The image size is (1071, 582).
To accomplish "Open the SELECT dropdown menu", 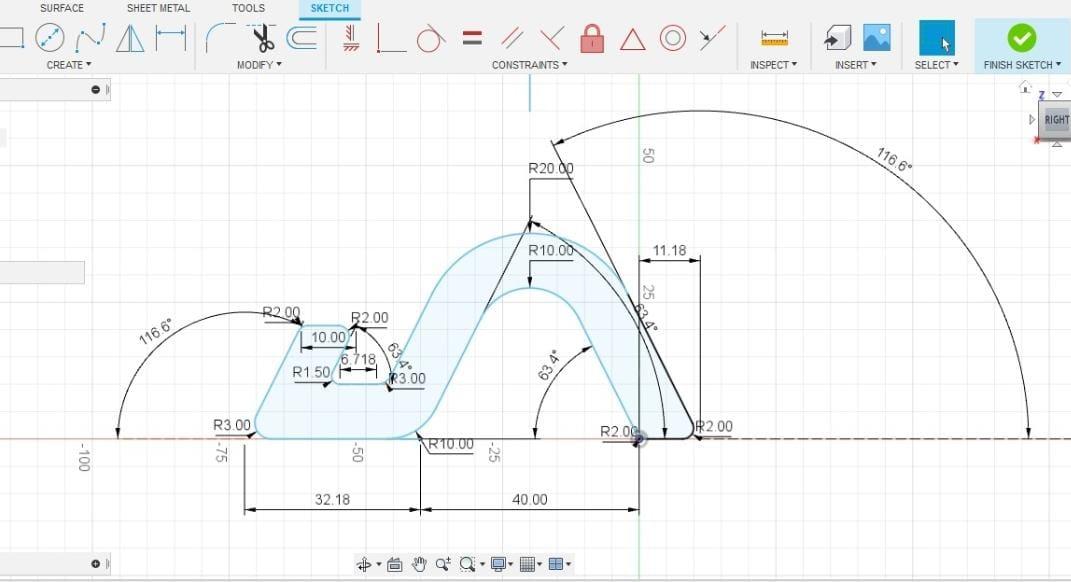I will coord(936,65).
